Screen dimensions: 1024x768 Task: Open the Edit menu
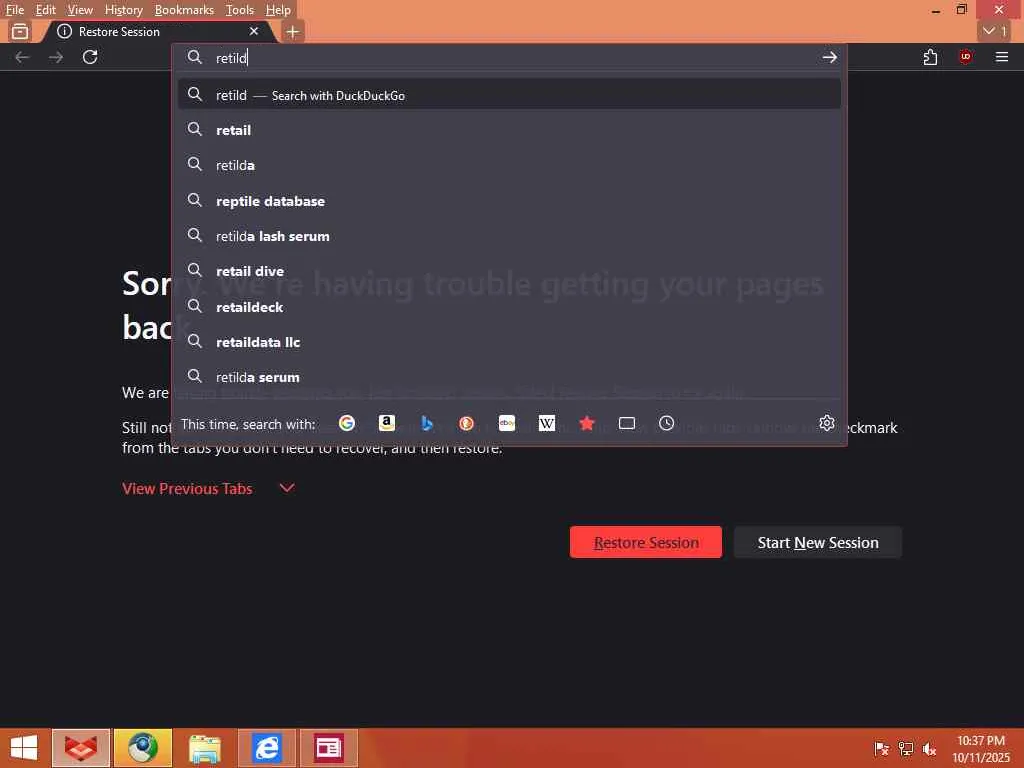click(46, 10)
